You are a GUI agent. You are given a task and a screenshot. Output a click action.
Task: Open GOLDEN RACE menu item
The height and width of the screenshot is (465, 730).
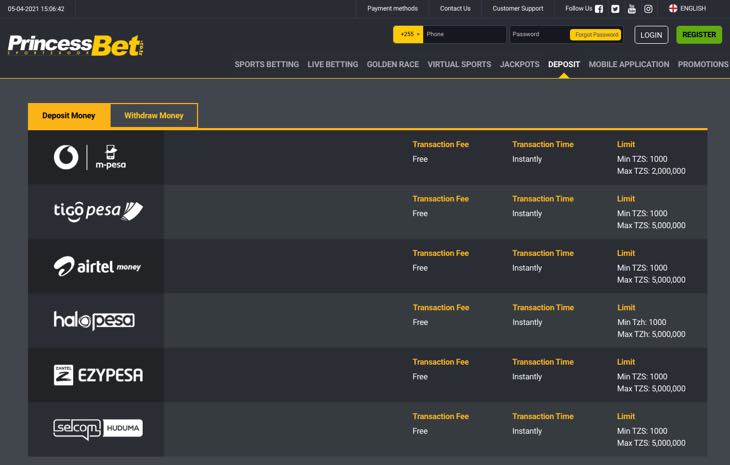393,64
